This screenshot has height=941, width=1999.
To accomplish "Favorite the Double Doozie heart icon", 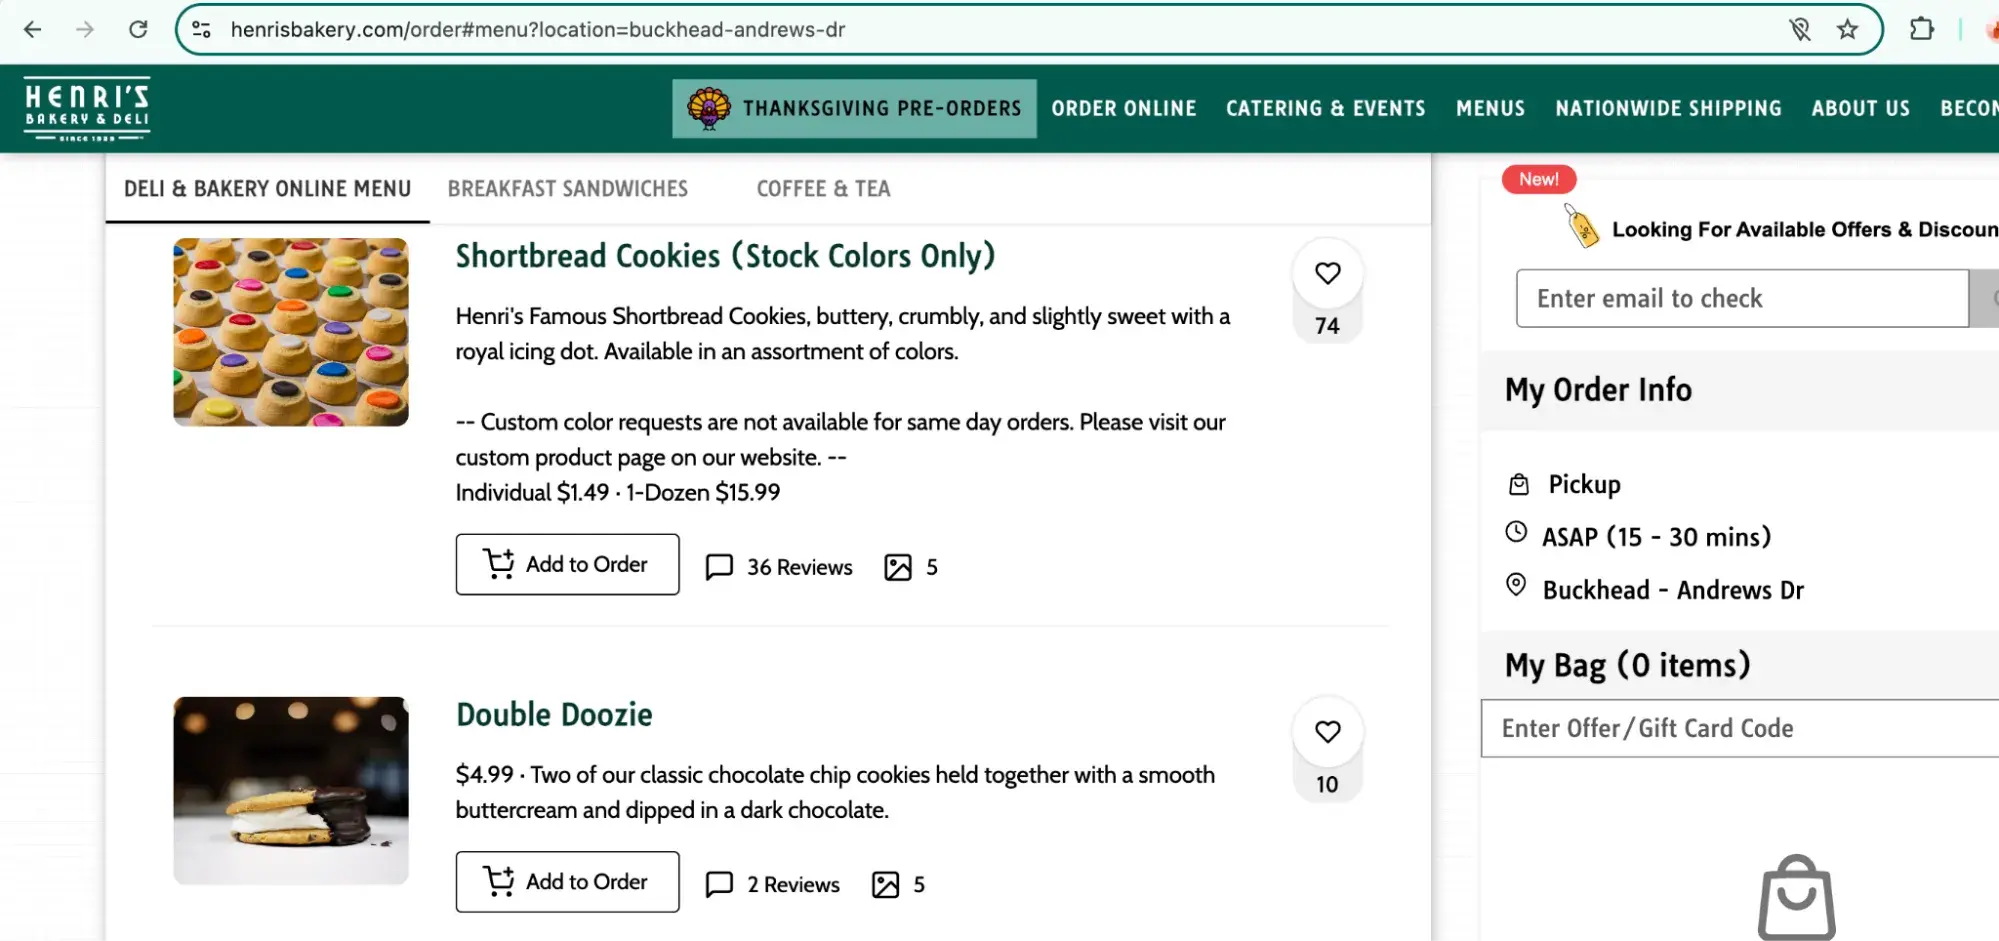I will click(x=1327, y=732).
